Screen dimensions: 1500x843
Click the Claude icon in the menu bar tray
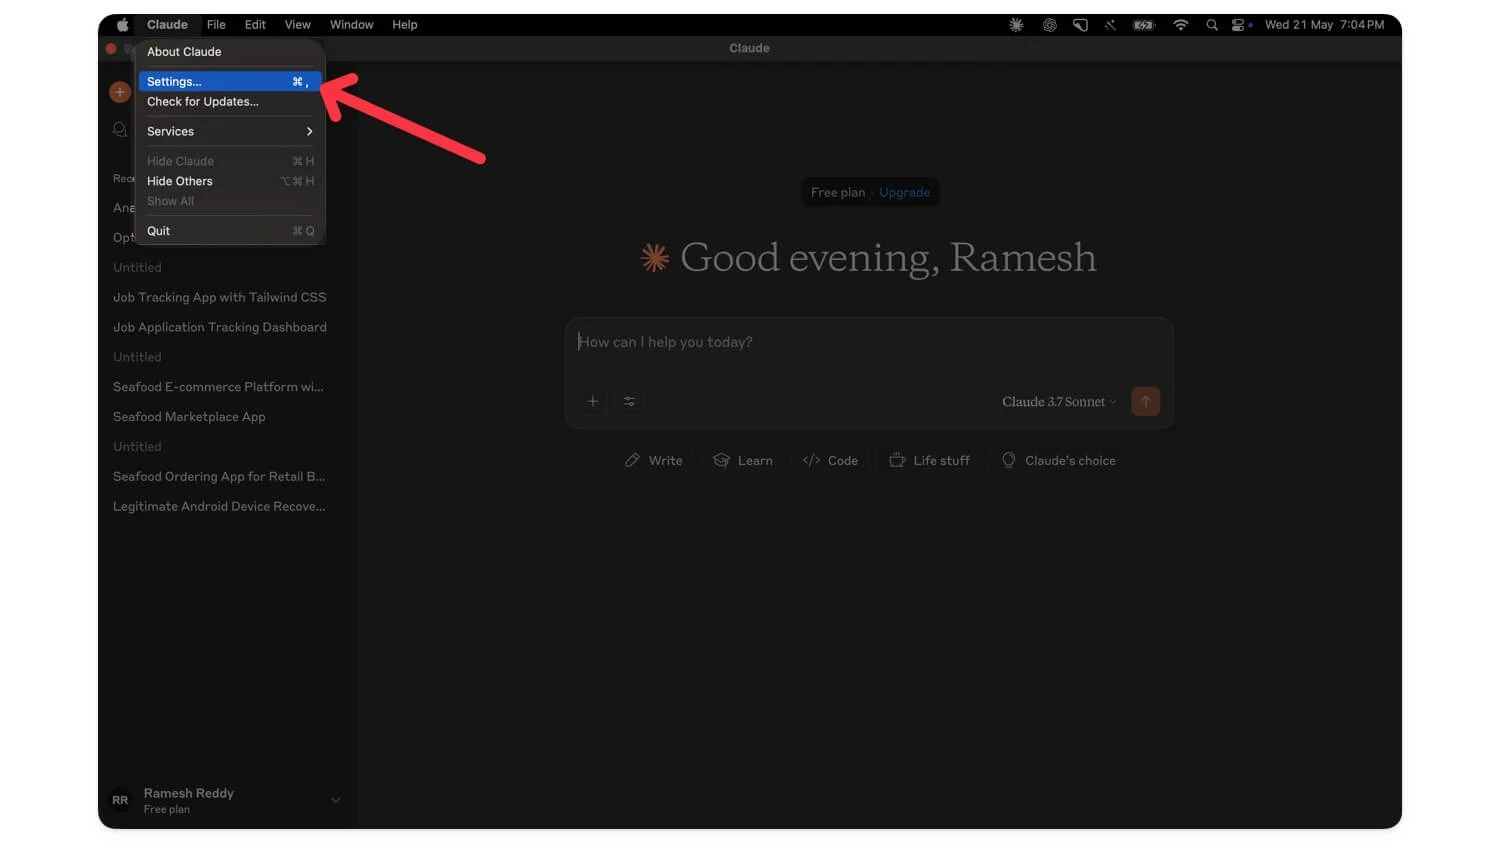(x=1016, y=25)
